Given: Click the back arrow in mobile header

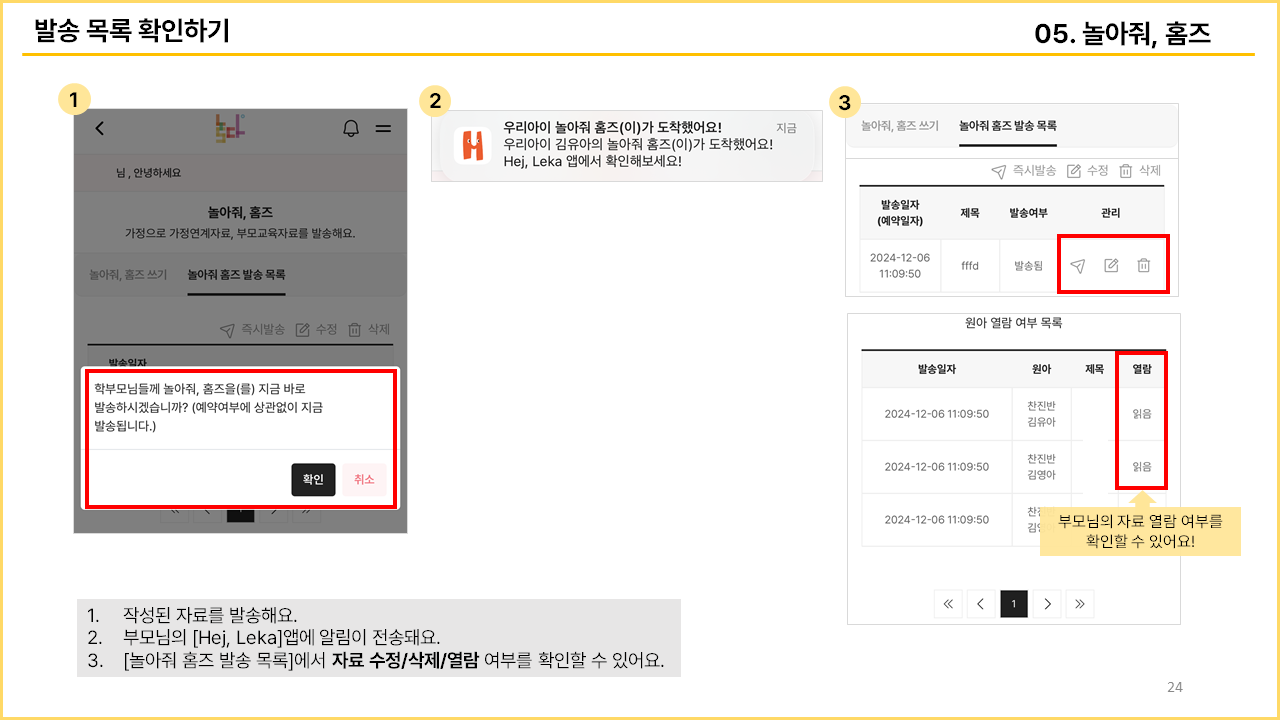Looking at the screenshot, I should pyautogui.click(x=99, y=128).
